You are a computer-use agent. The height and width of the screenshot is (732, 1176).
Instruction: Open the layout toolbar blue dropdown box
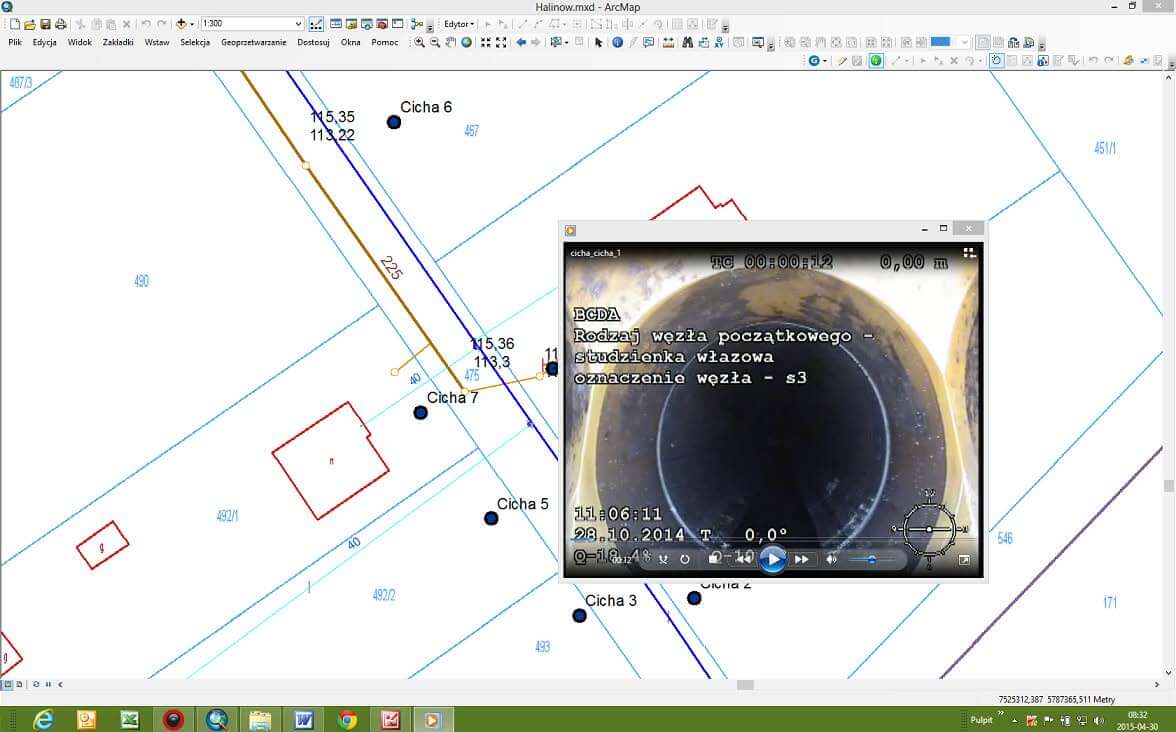coord(950,42)
